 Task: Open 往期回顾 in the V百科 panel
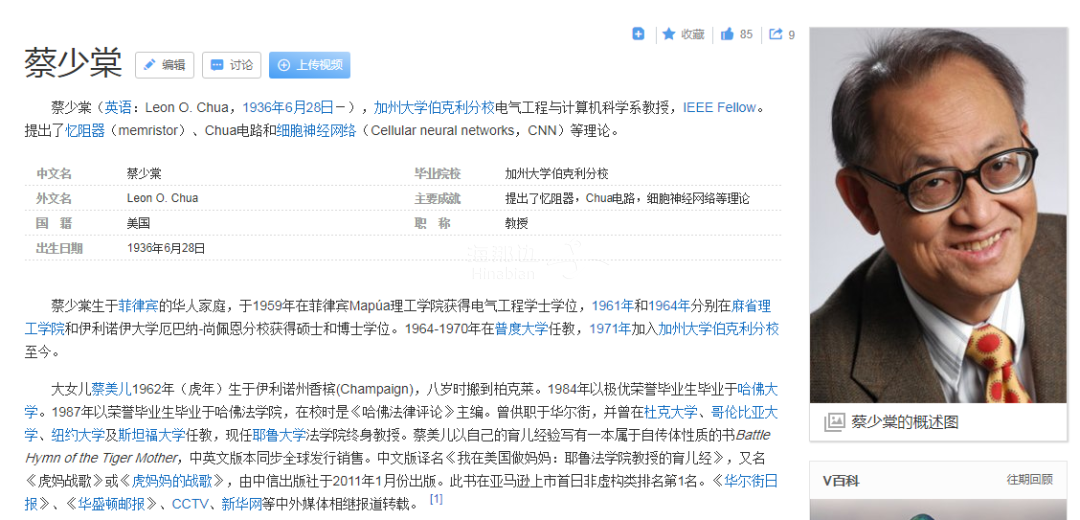pyautogui.click(x=1029, y=480)
